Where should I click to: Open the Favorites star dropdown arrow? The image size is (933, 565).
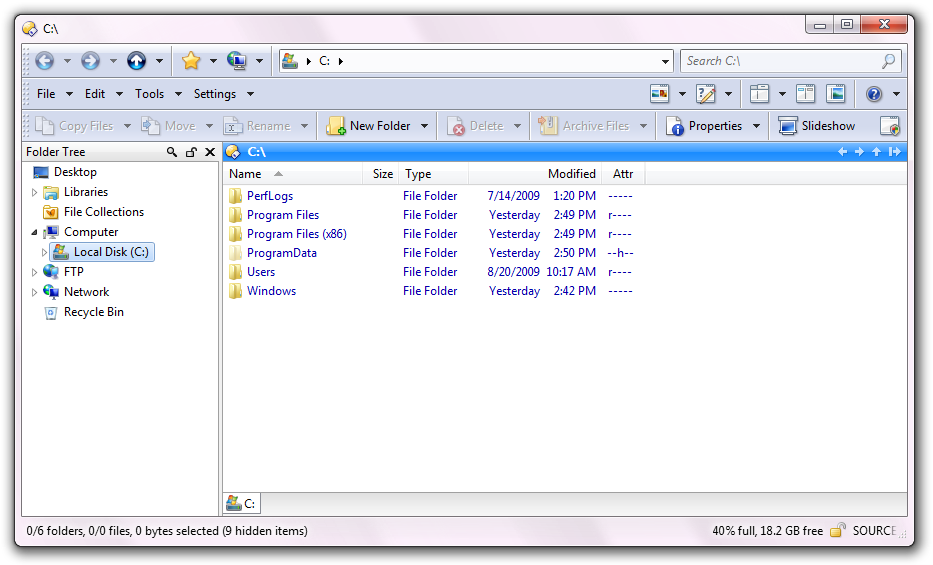tap(213, 61)
